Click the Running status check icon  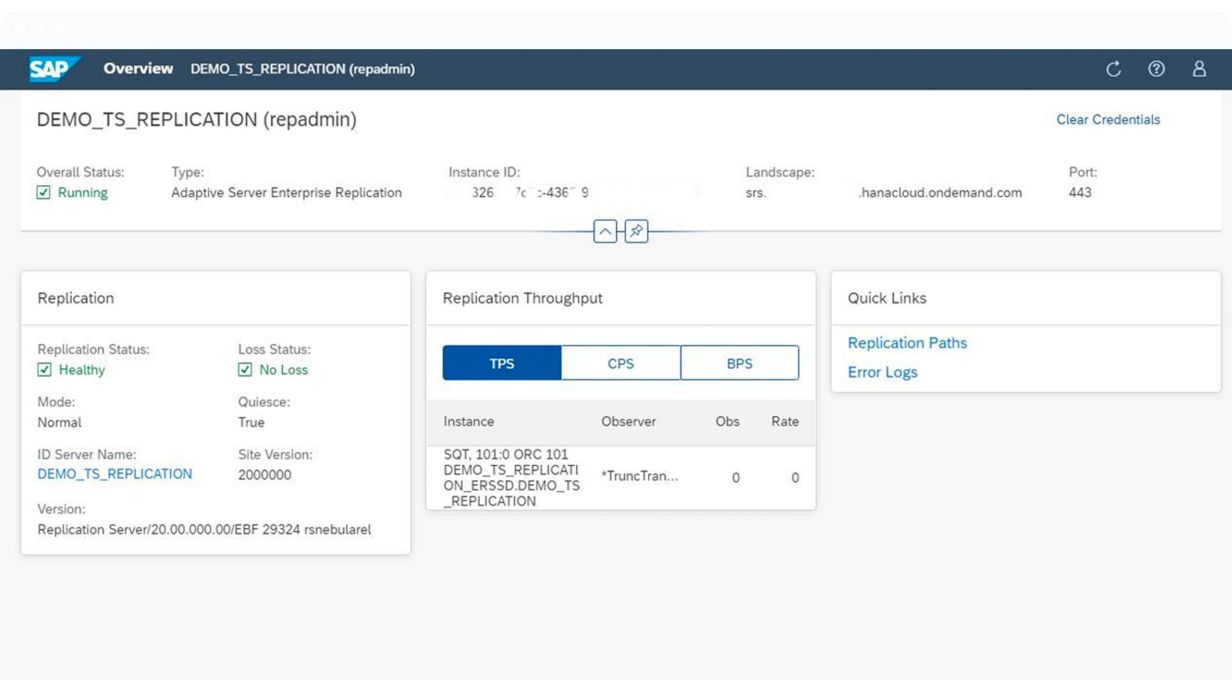coord(43,193)
